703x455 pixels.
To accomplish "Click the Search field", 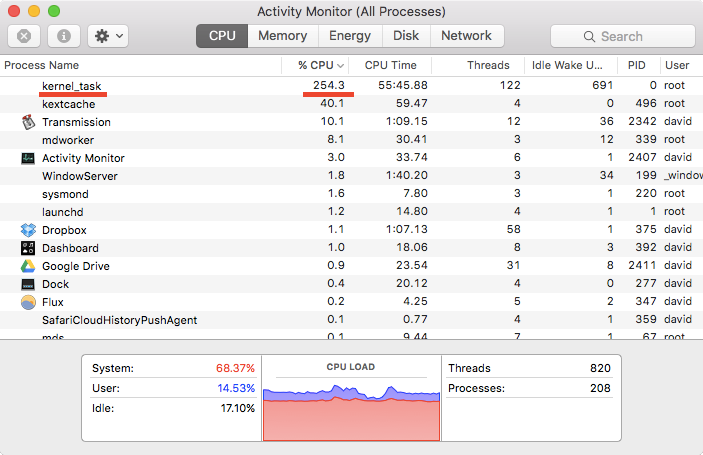I will [623, 36].
